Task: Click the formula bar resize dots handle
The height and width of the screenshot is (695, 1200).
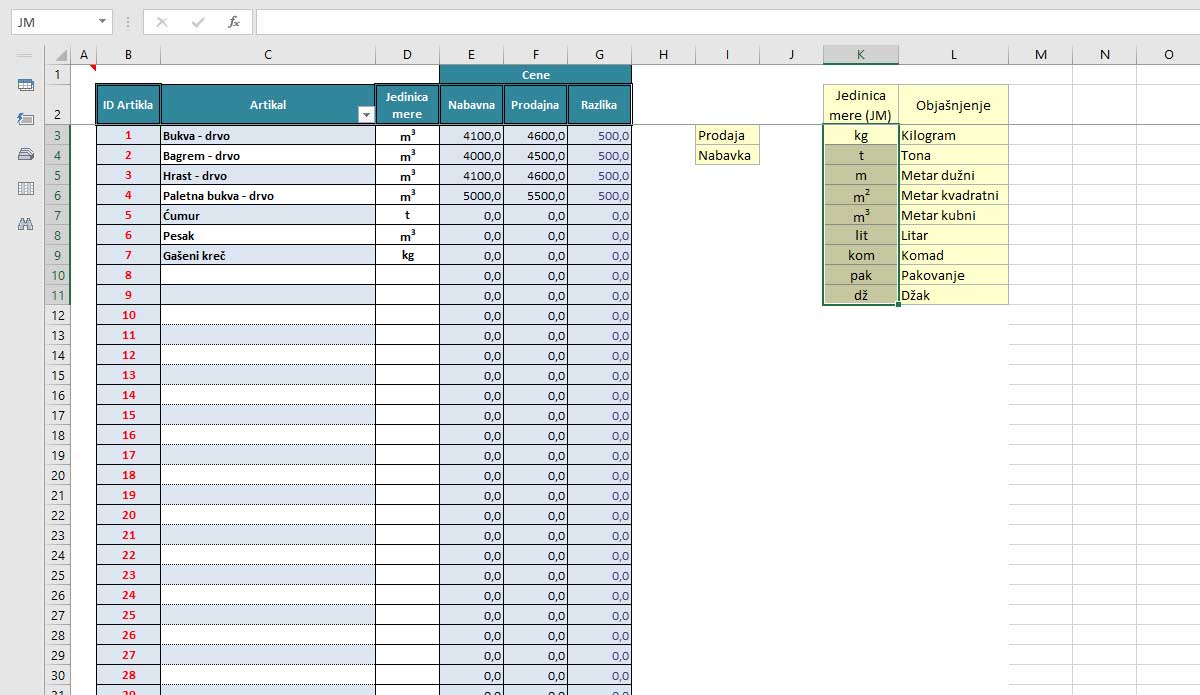Action: [128, 22]
